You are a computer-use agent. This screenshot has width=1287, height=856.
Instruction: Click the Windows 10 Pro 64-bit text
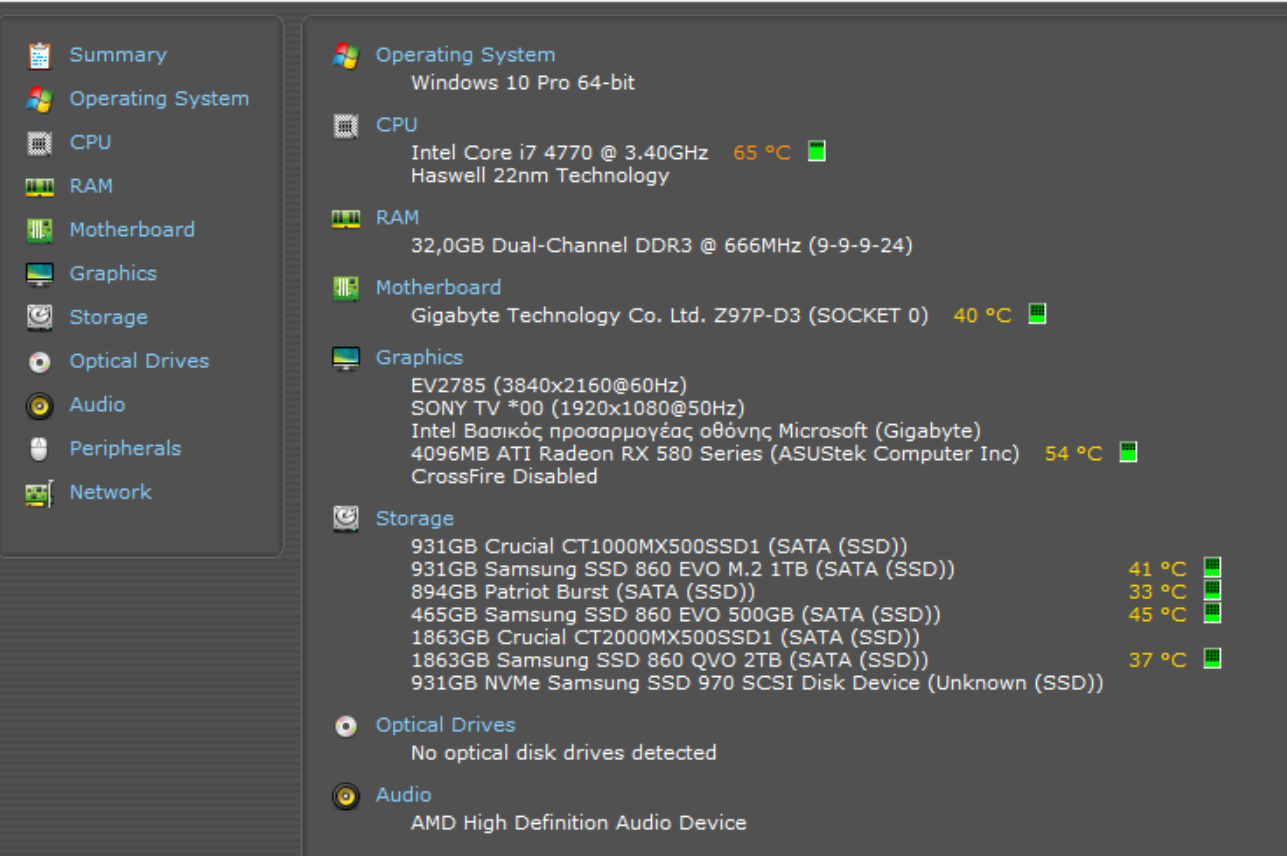(523, 83)
